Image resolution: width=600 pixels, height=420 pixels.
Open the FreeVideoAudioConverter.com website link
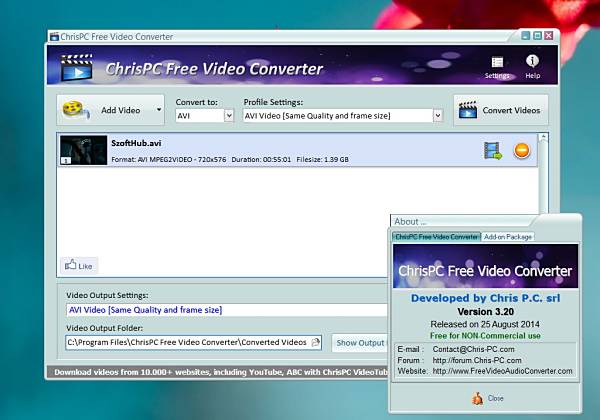pos(502,371)
